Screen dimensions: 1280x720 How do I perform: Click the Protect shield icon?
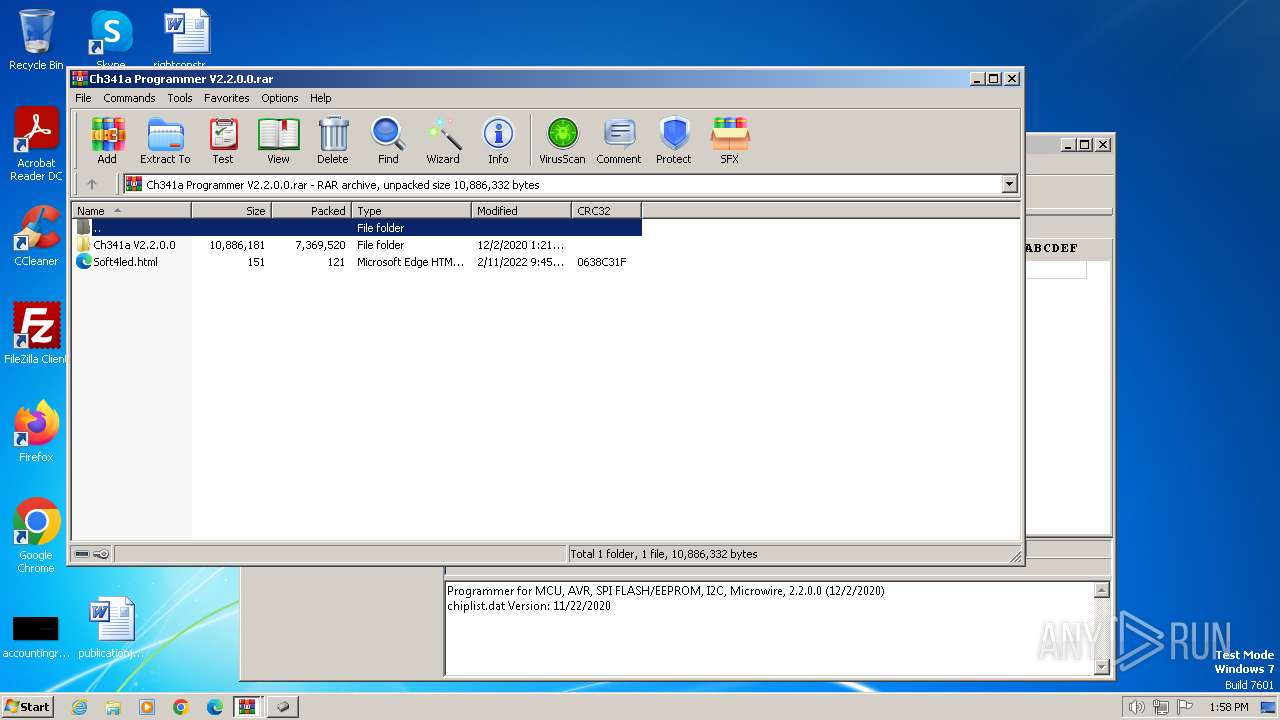point(674,140)
